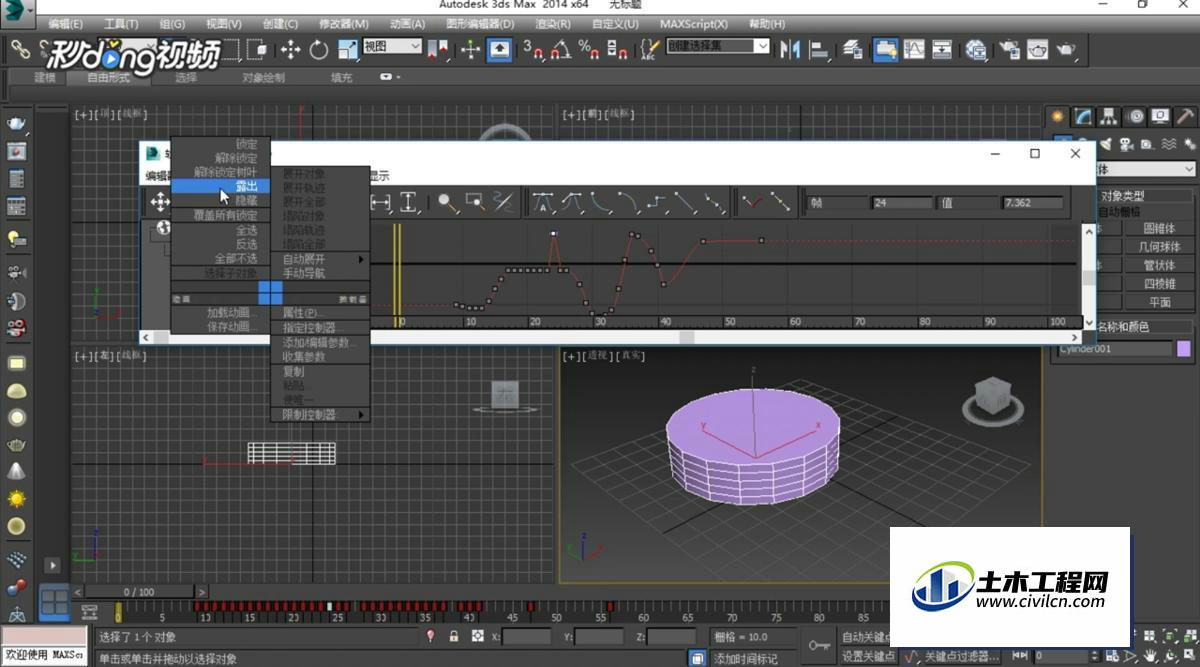Click the Render Production teapot icon
Viewport: 1200px width, 667px height.
(x=1066, y=48)
